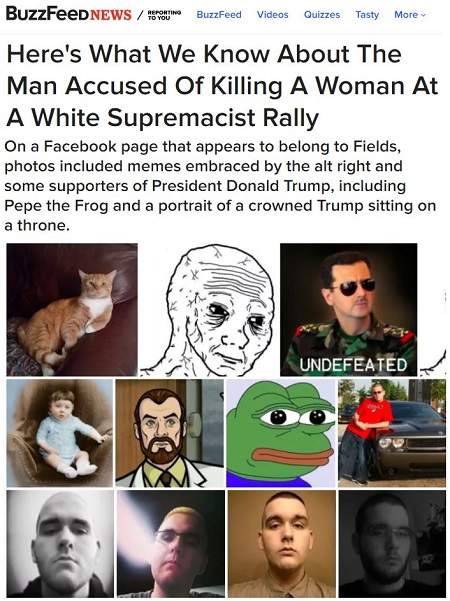
Task: Open the UNDEFEATED camouflage uniform image
Action: click(x=348, y=309)
